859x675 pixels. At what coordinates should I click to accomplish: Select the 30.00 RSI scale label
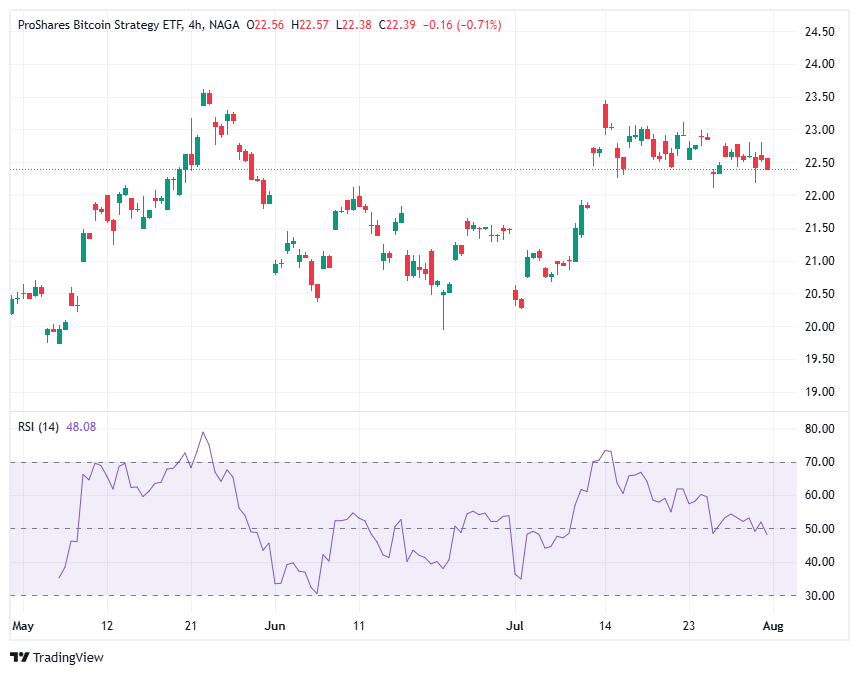819,596
